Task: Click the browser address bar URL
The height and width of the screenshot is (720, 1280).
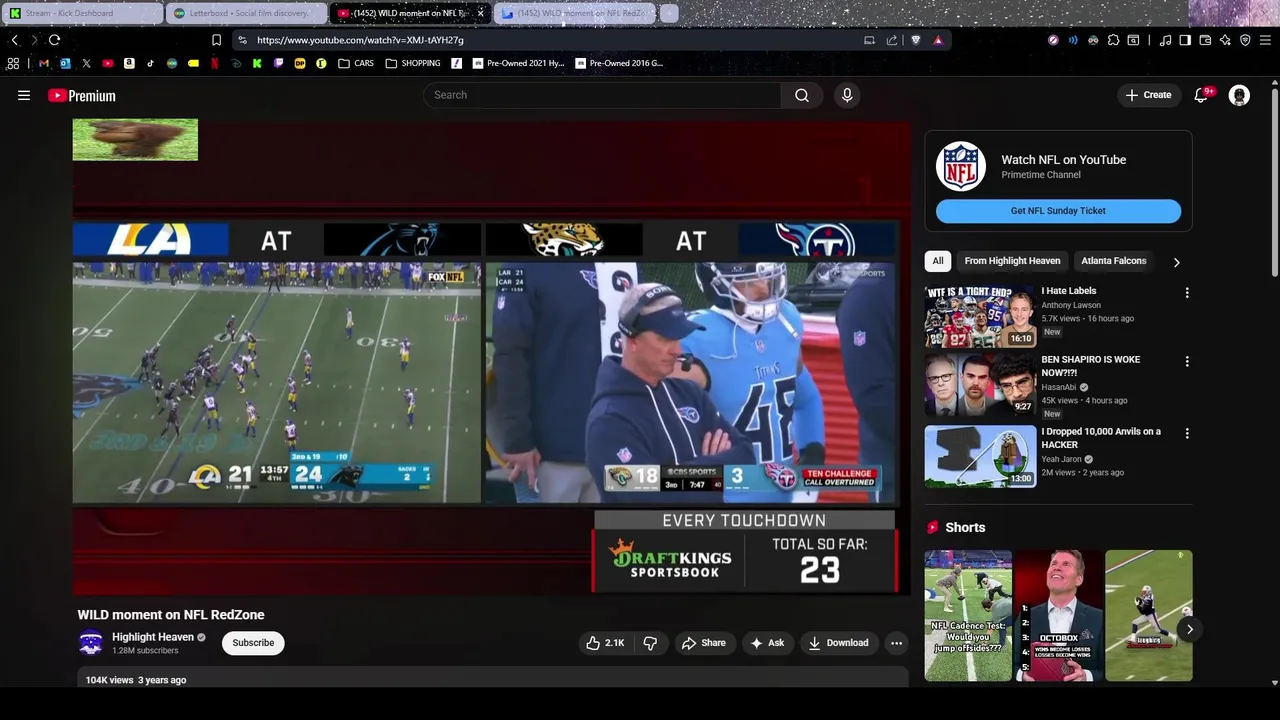Action: tap(360, 40)
